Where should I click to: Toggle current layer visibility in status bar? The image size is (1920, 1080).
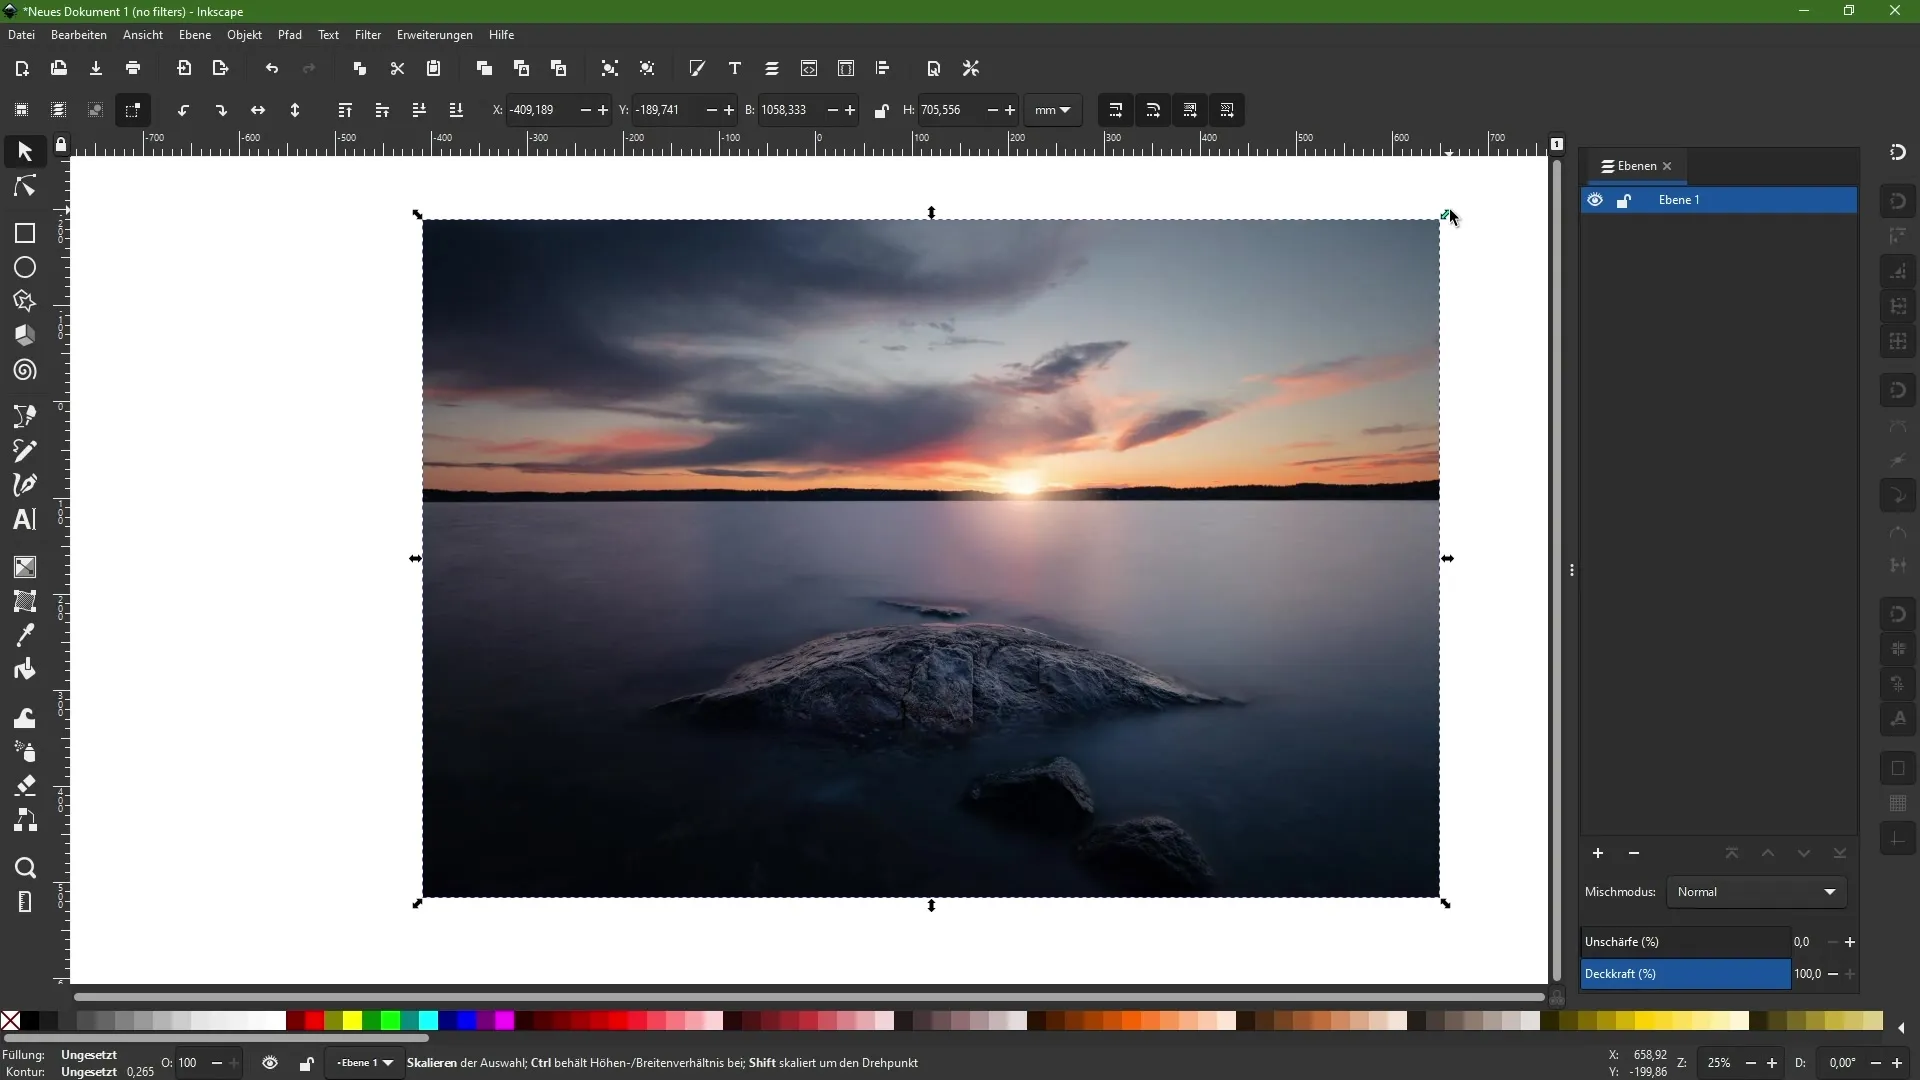[x=270, y=1063]
